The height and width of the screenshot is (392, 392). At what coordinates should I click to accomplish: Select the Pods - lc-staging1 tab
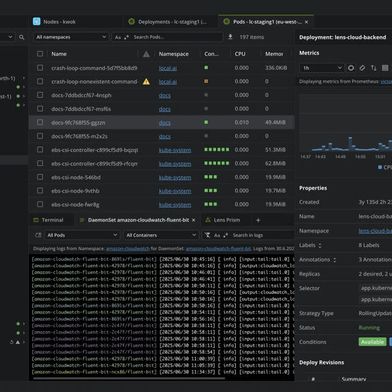pos(266,22)
